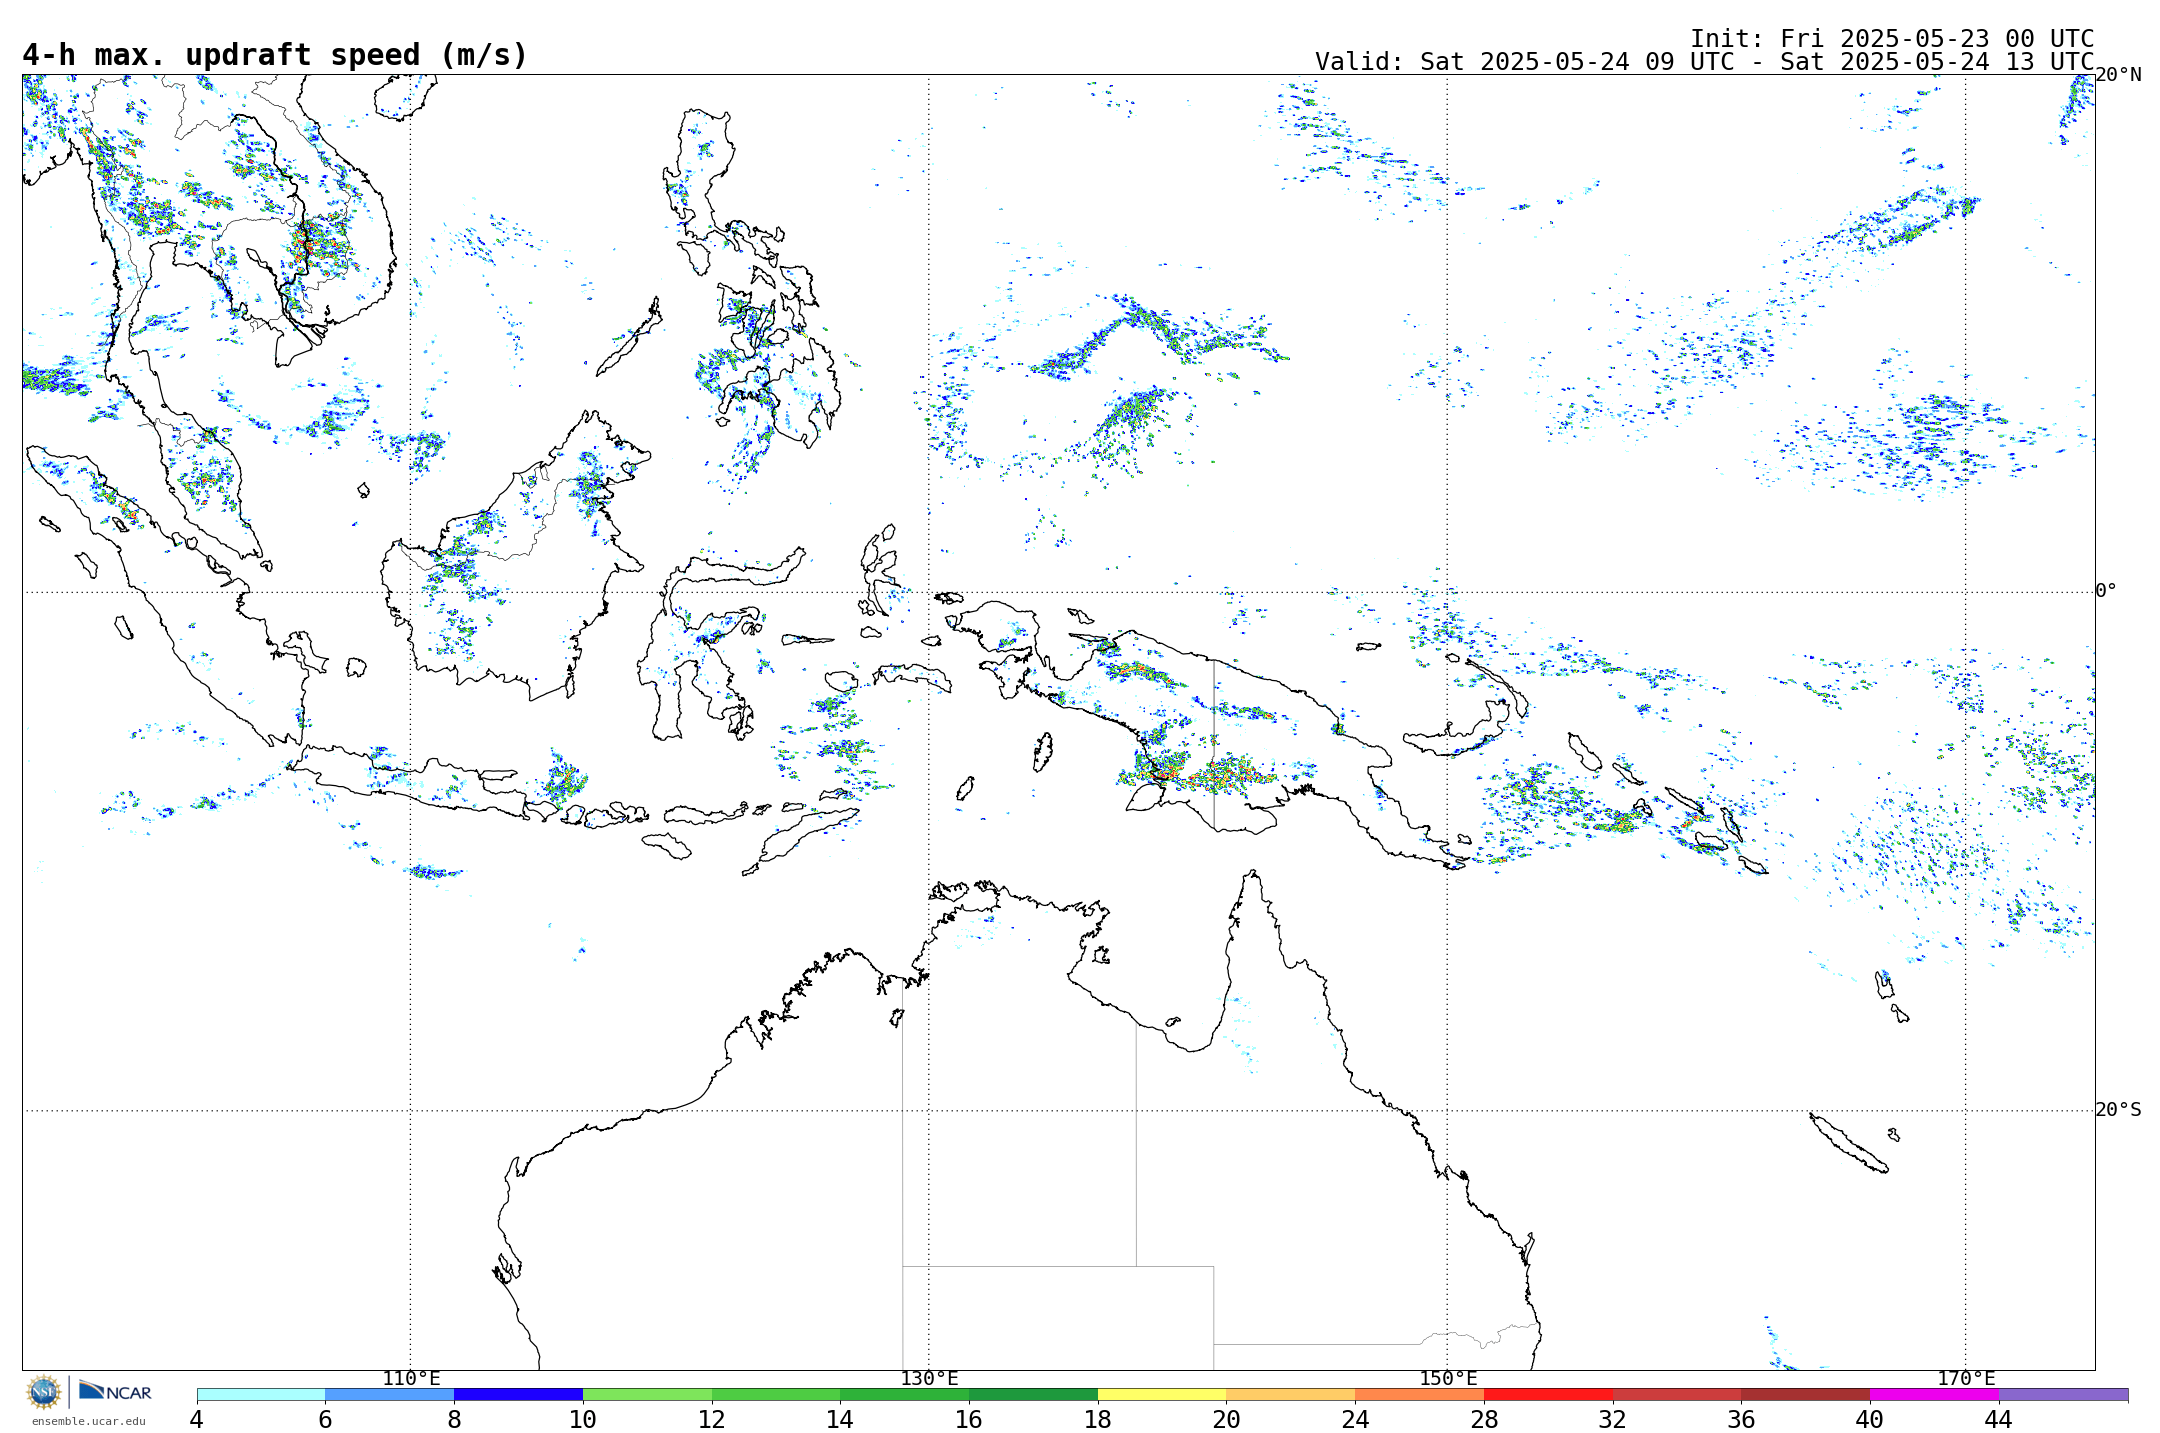Click the 20°N latitude label
Screen dimensions: 2160x1433
[x=2118, y=75]
